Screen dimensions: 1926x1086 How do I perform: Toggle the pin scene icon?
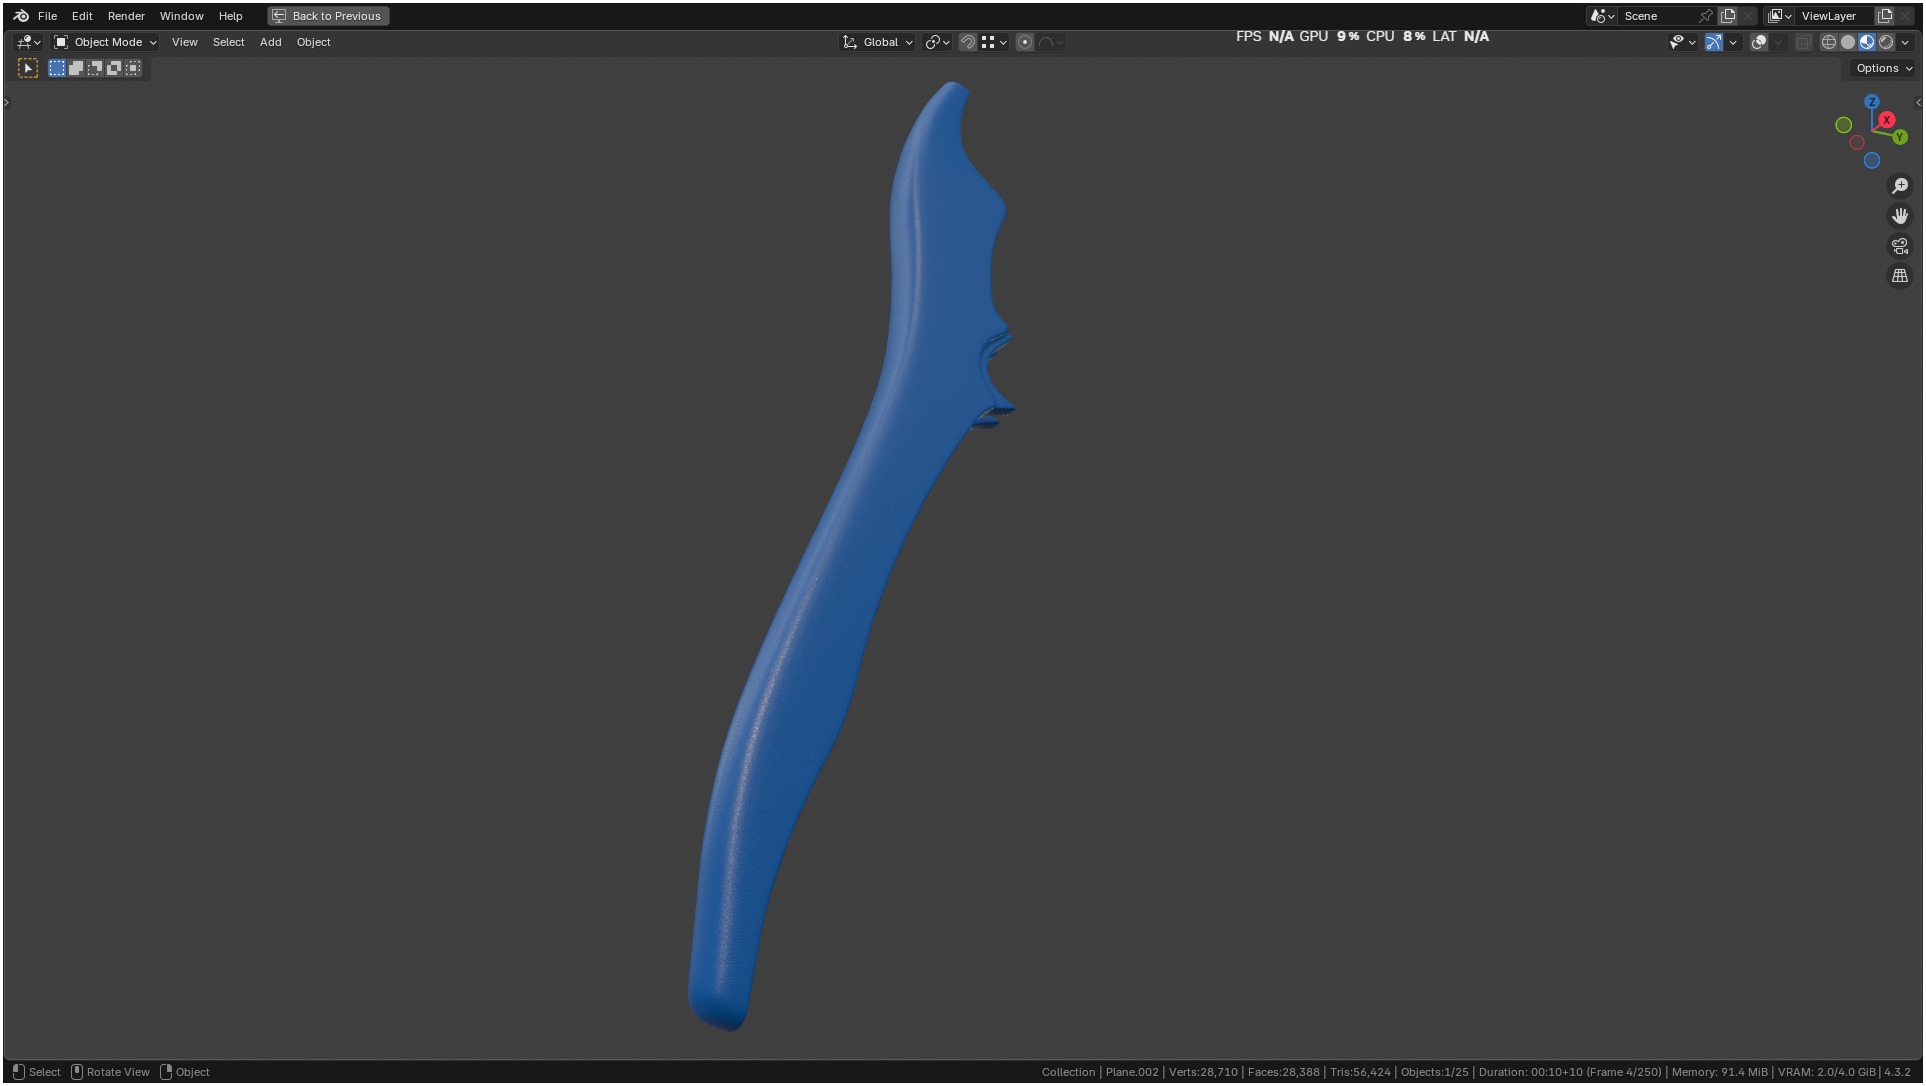point(1706,16)
